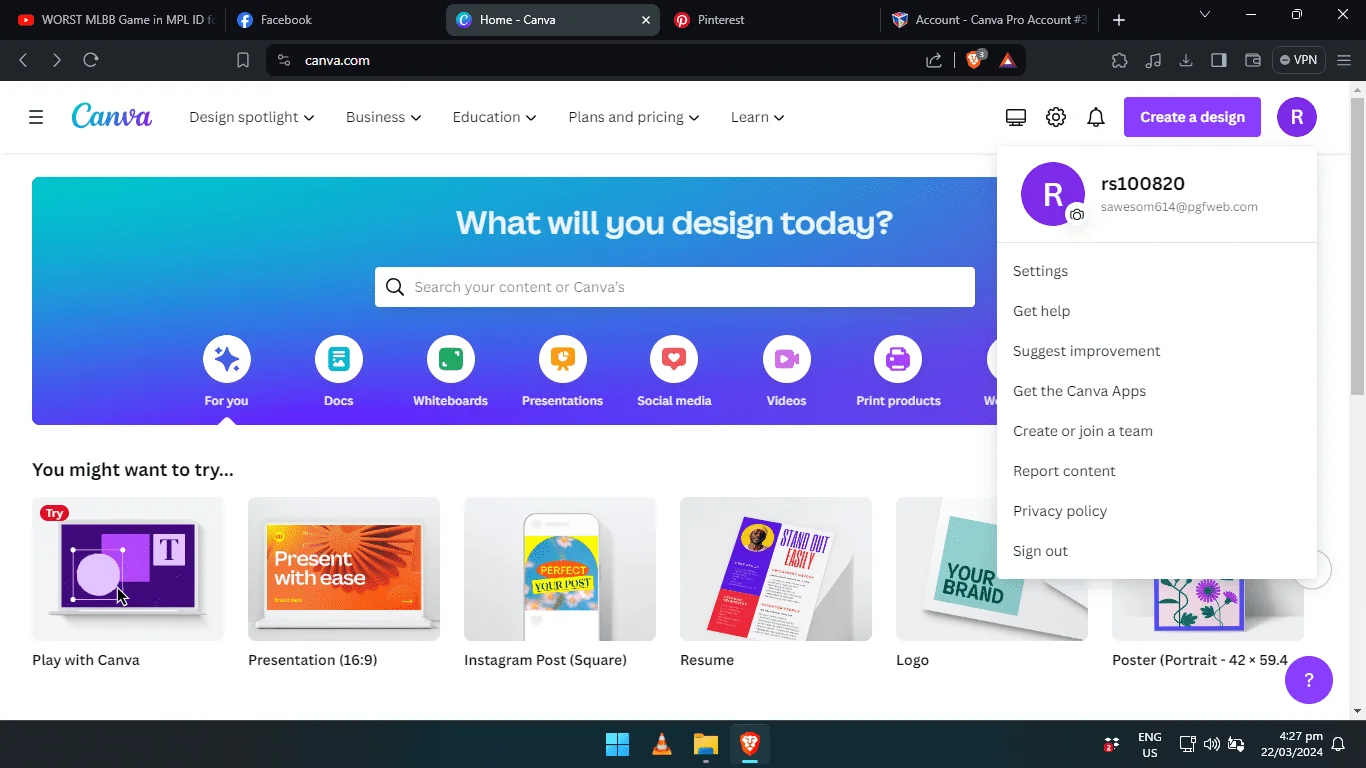Click the browser back arrow
This screenshot has height=768, width=1366.
[24, 60]
